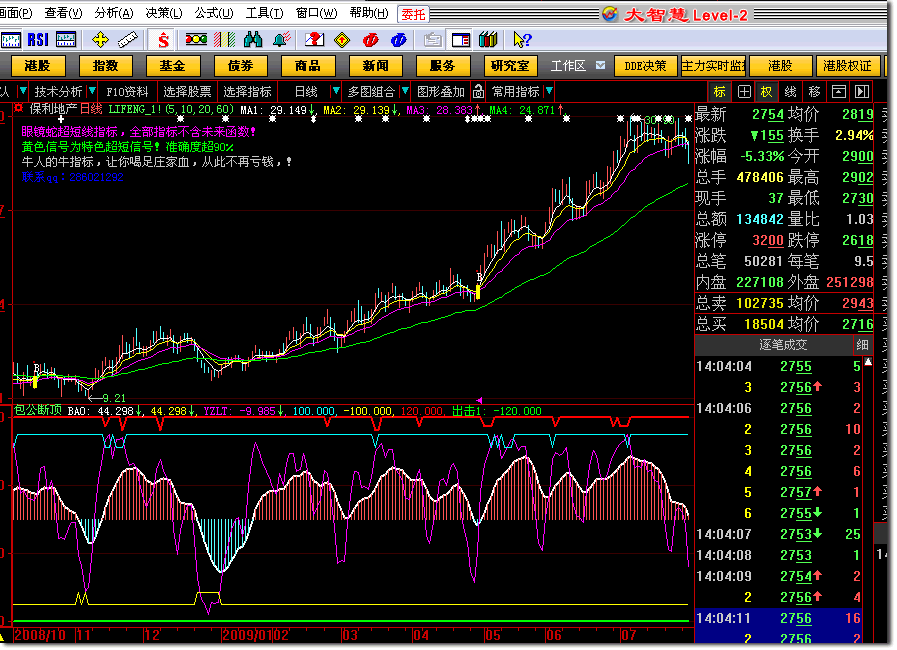Click the 图形叠加 overlay item

440,92
